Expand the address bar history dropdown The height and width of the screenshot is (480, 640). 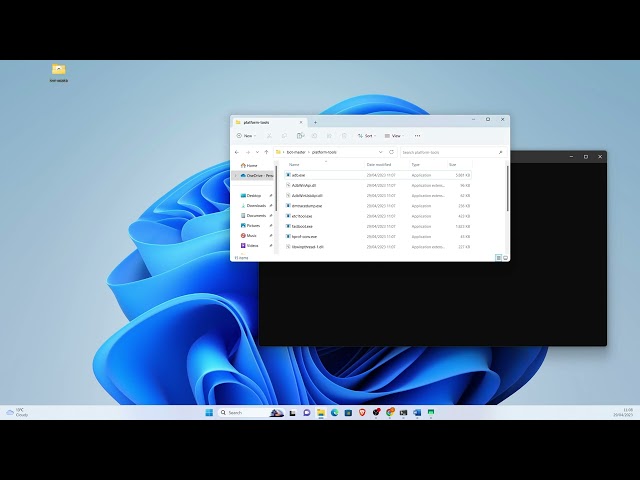click(380, 152)
